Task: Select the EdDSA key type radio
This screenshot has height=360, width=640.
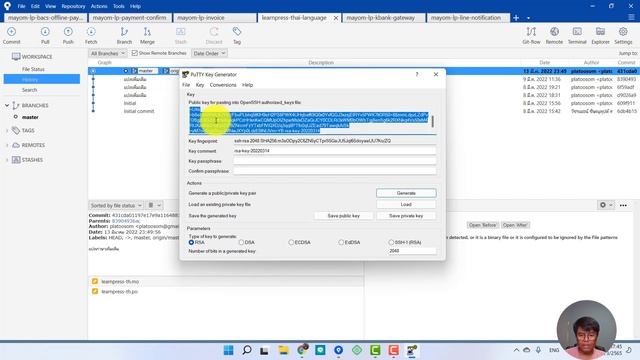Action: [x=341, y=242]
